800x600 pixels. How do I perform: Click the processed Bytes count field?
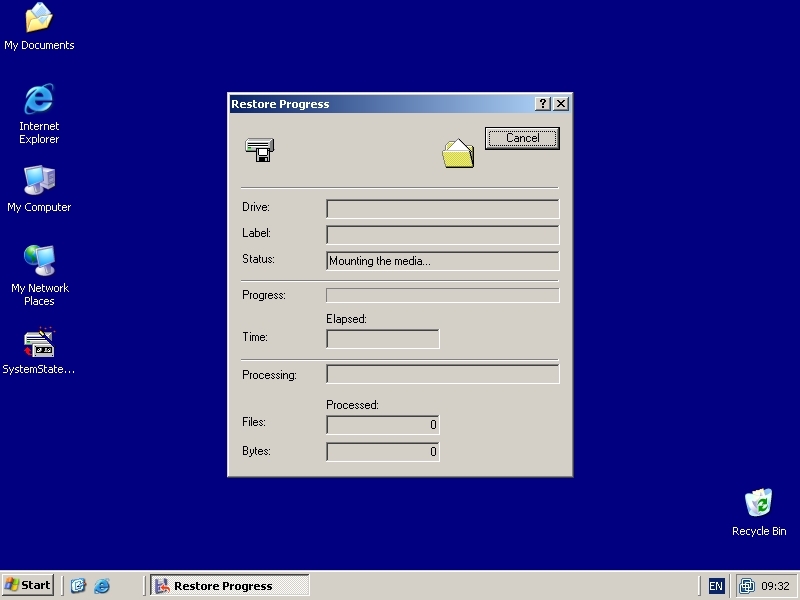pyautogui.click(x=383, y=452)
